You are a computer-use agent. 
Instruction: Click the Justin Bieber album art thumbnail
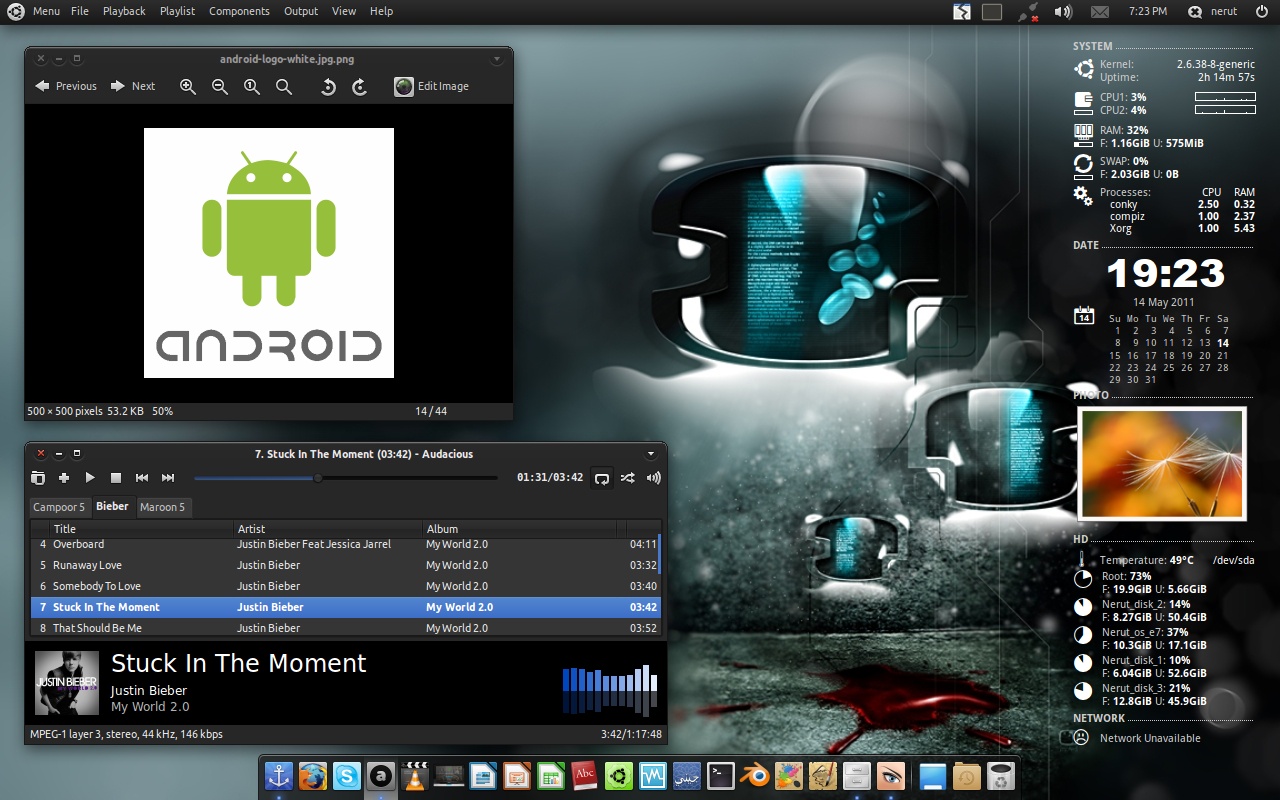click(x=67, y=683)
